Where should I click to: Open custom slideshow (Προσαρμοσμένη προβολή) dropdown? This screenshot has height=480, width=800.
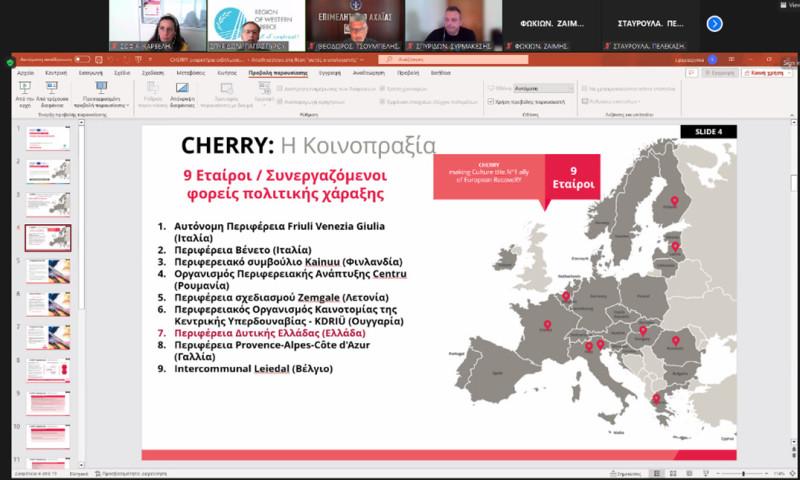pos(102,95)
